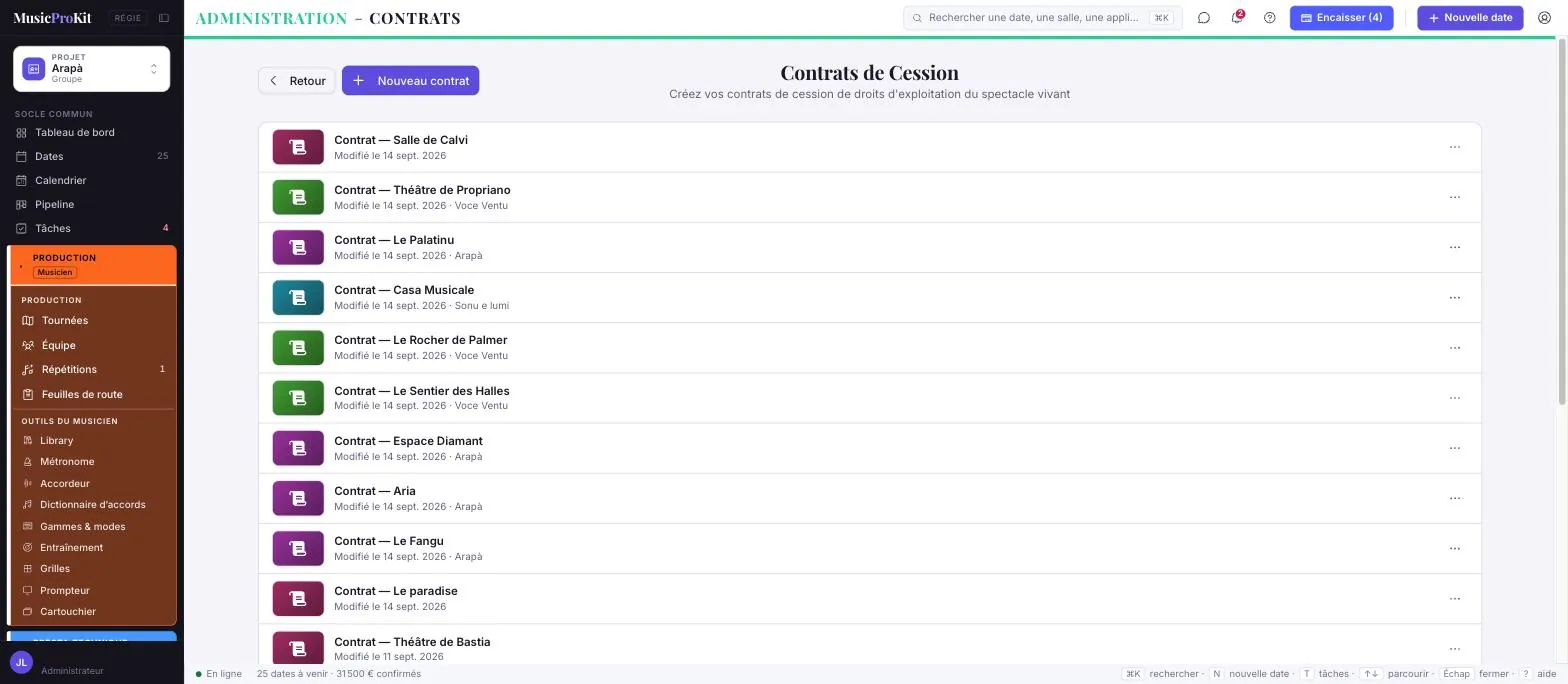The width and height of the screenshot is (1568, 684).
Task: Click the Théâtre de Propriano contract icon
Action: [298, 197]
